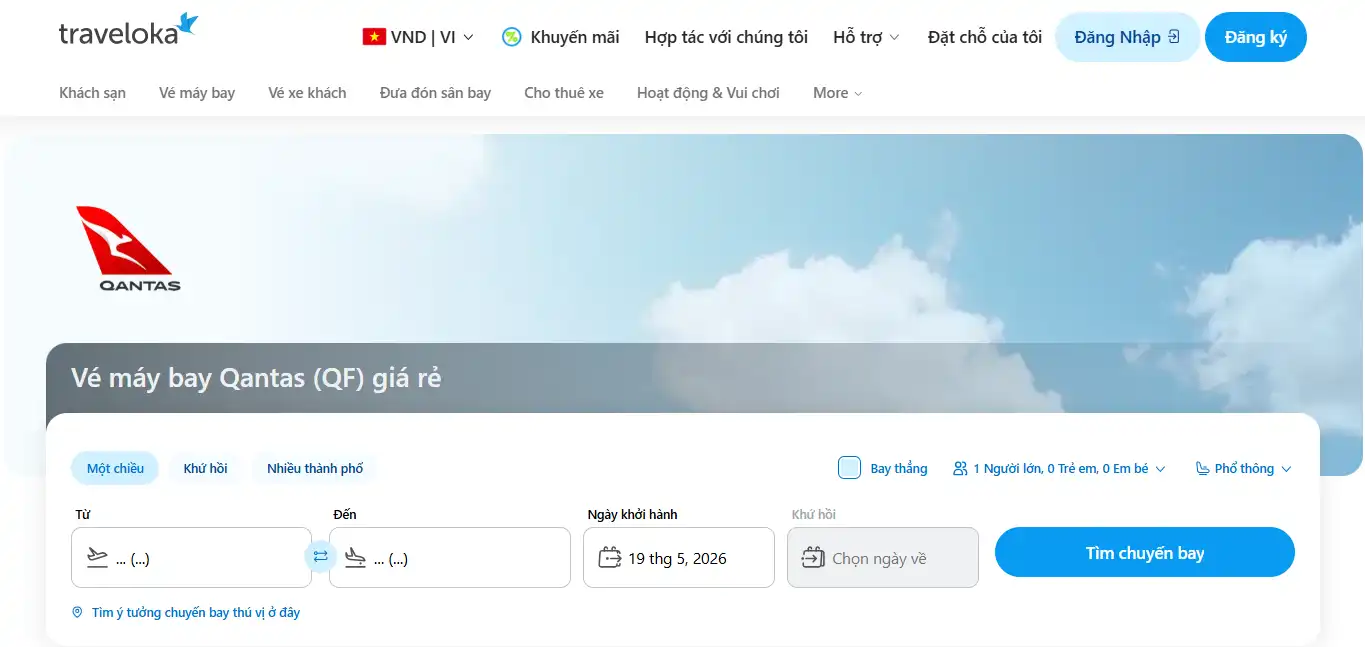Image resolution: width=1365 pixels, height=647 pixels.
Task: Open the VND | VI currency language dropdown
Action: [418, 37]
